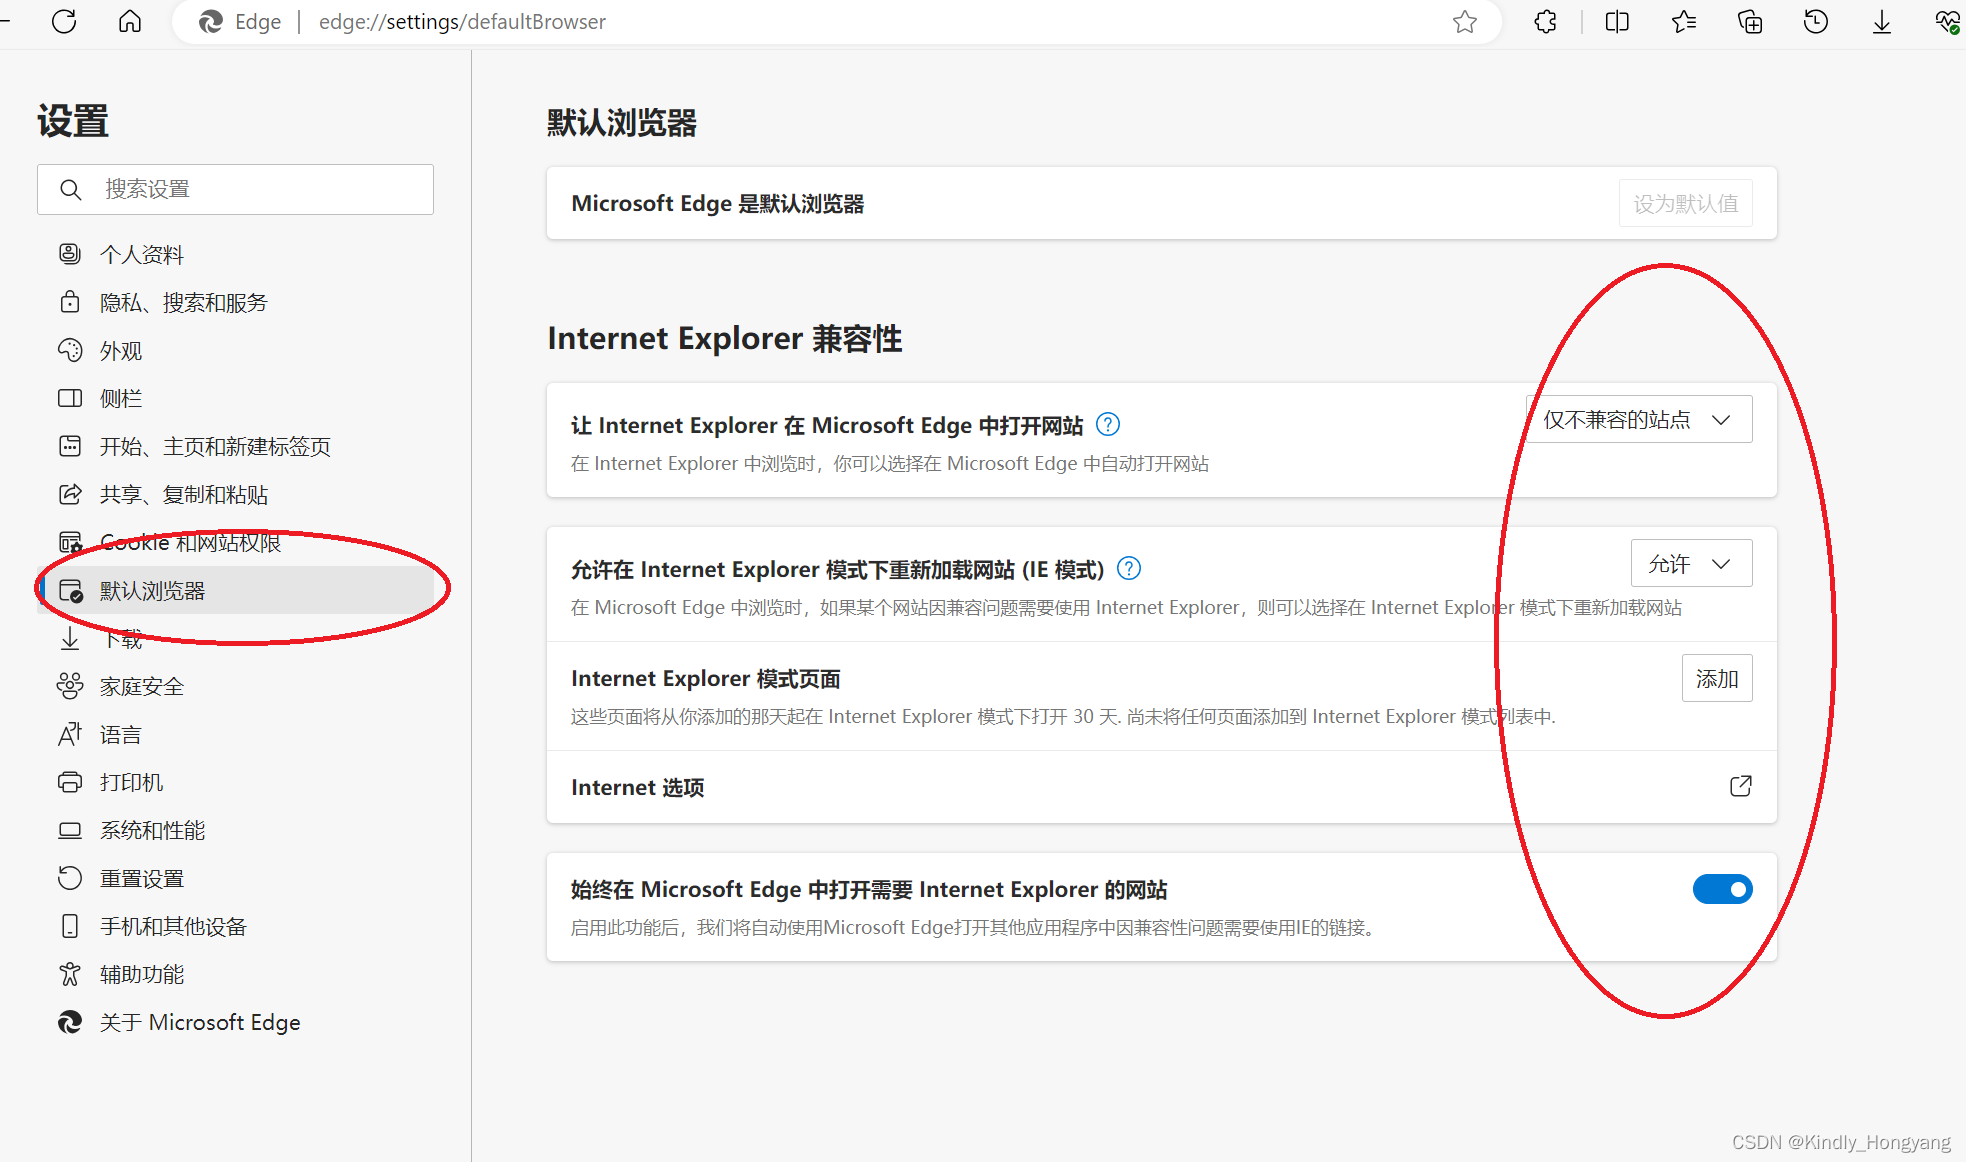Open split screen icon in toolbar

pos(1617,22)
